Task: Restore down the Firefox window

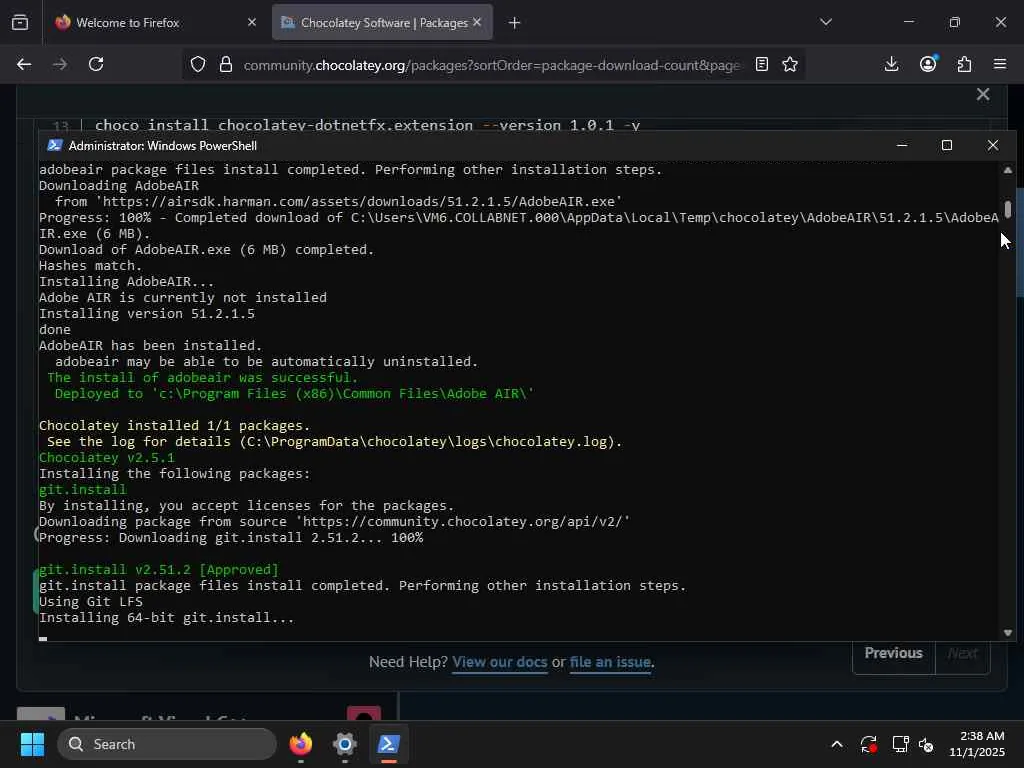Action: click(955, 22)
